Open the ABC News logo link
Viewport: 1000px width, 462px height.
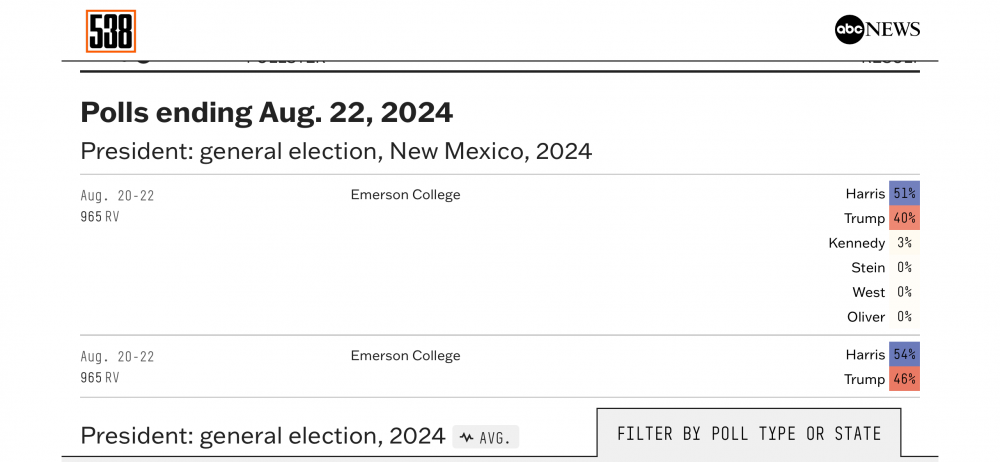pos(878,29)
